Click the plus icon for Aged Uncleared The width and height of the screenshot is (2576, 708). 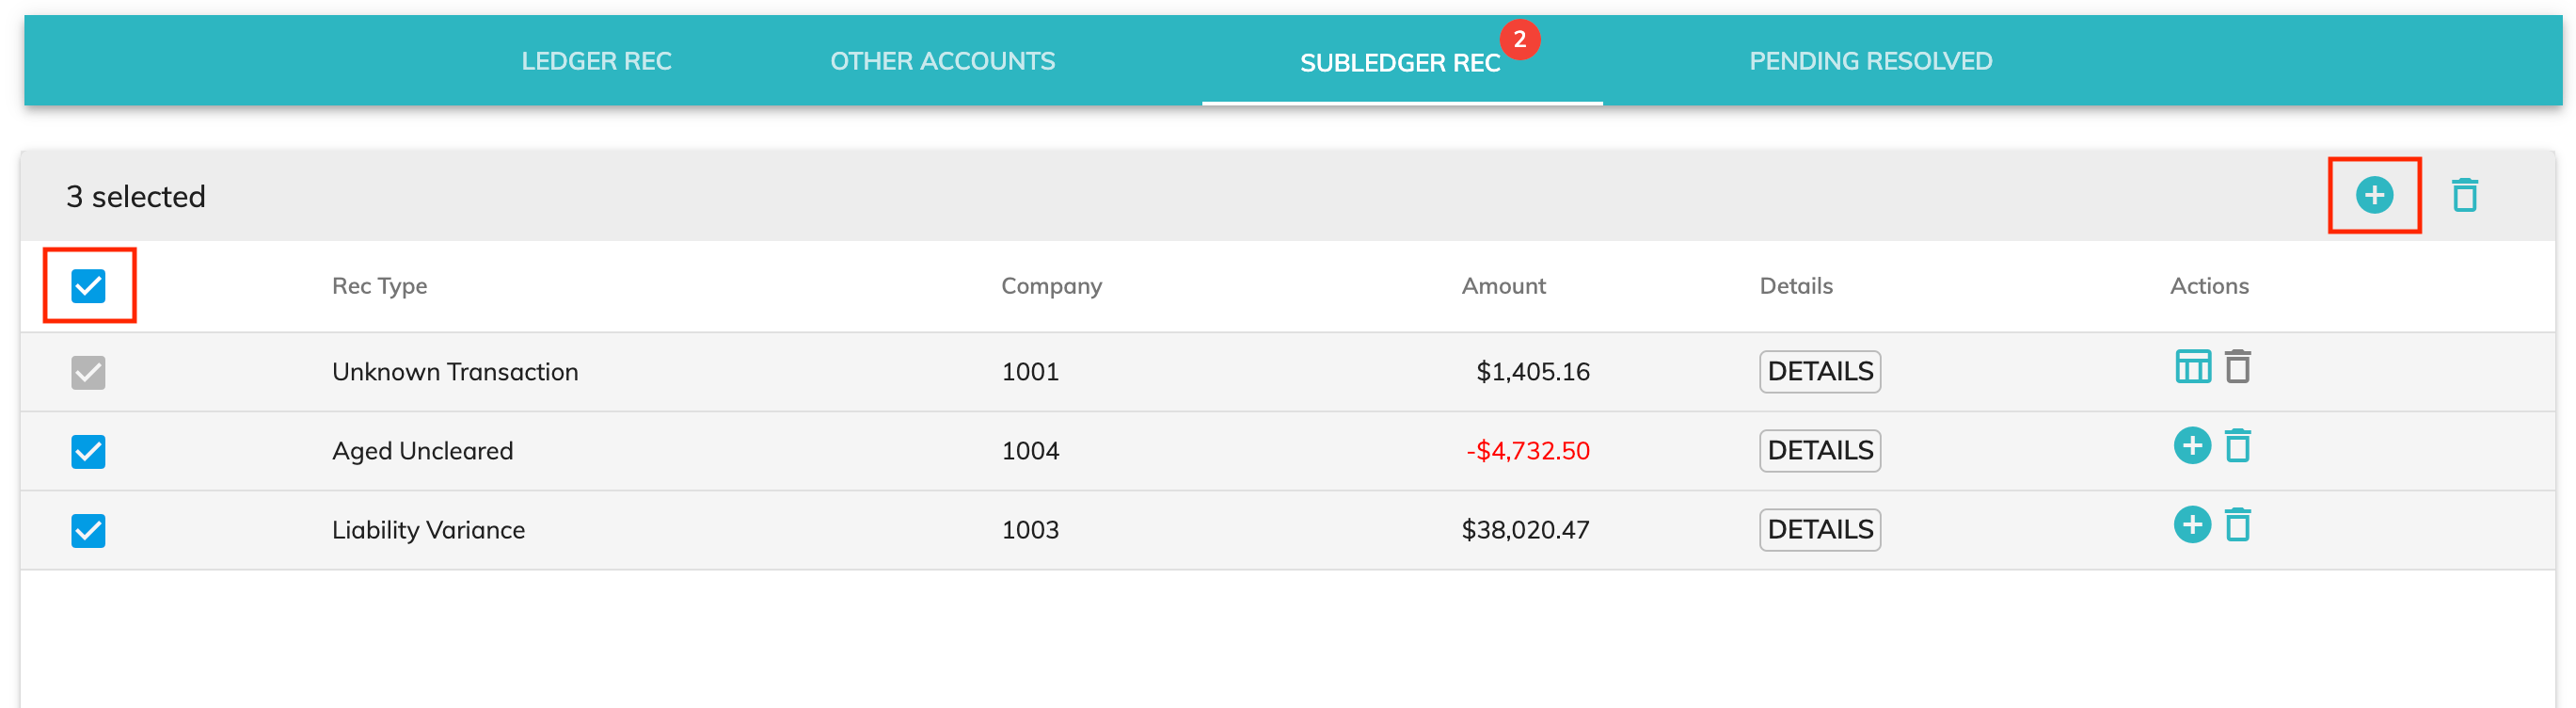2192,446
